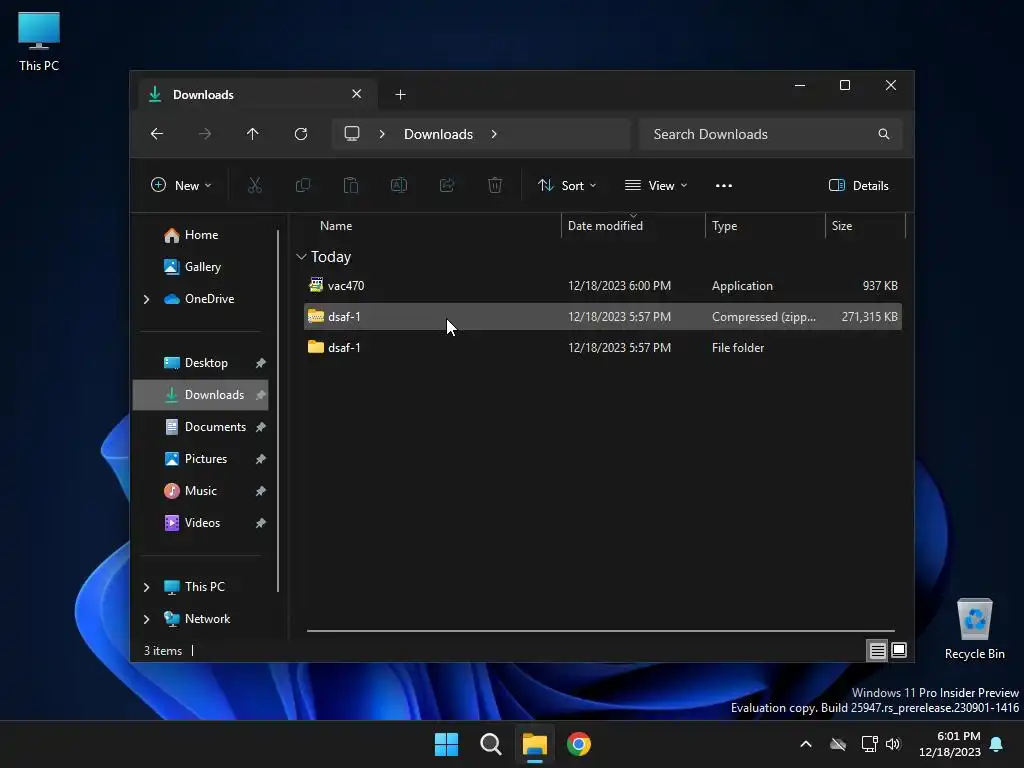1024x768 pixels.
Task: Open the New item dropdown
Action: pyautogui.click(x=181, y=185)
